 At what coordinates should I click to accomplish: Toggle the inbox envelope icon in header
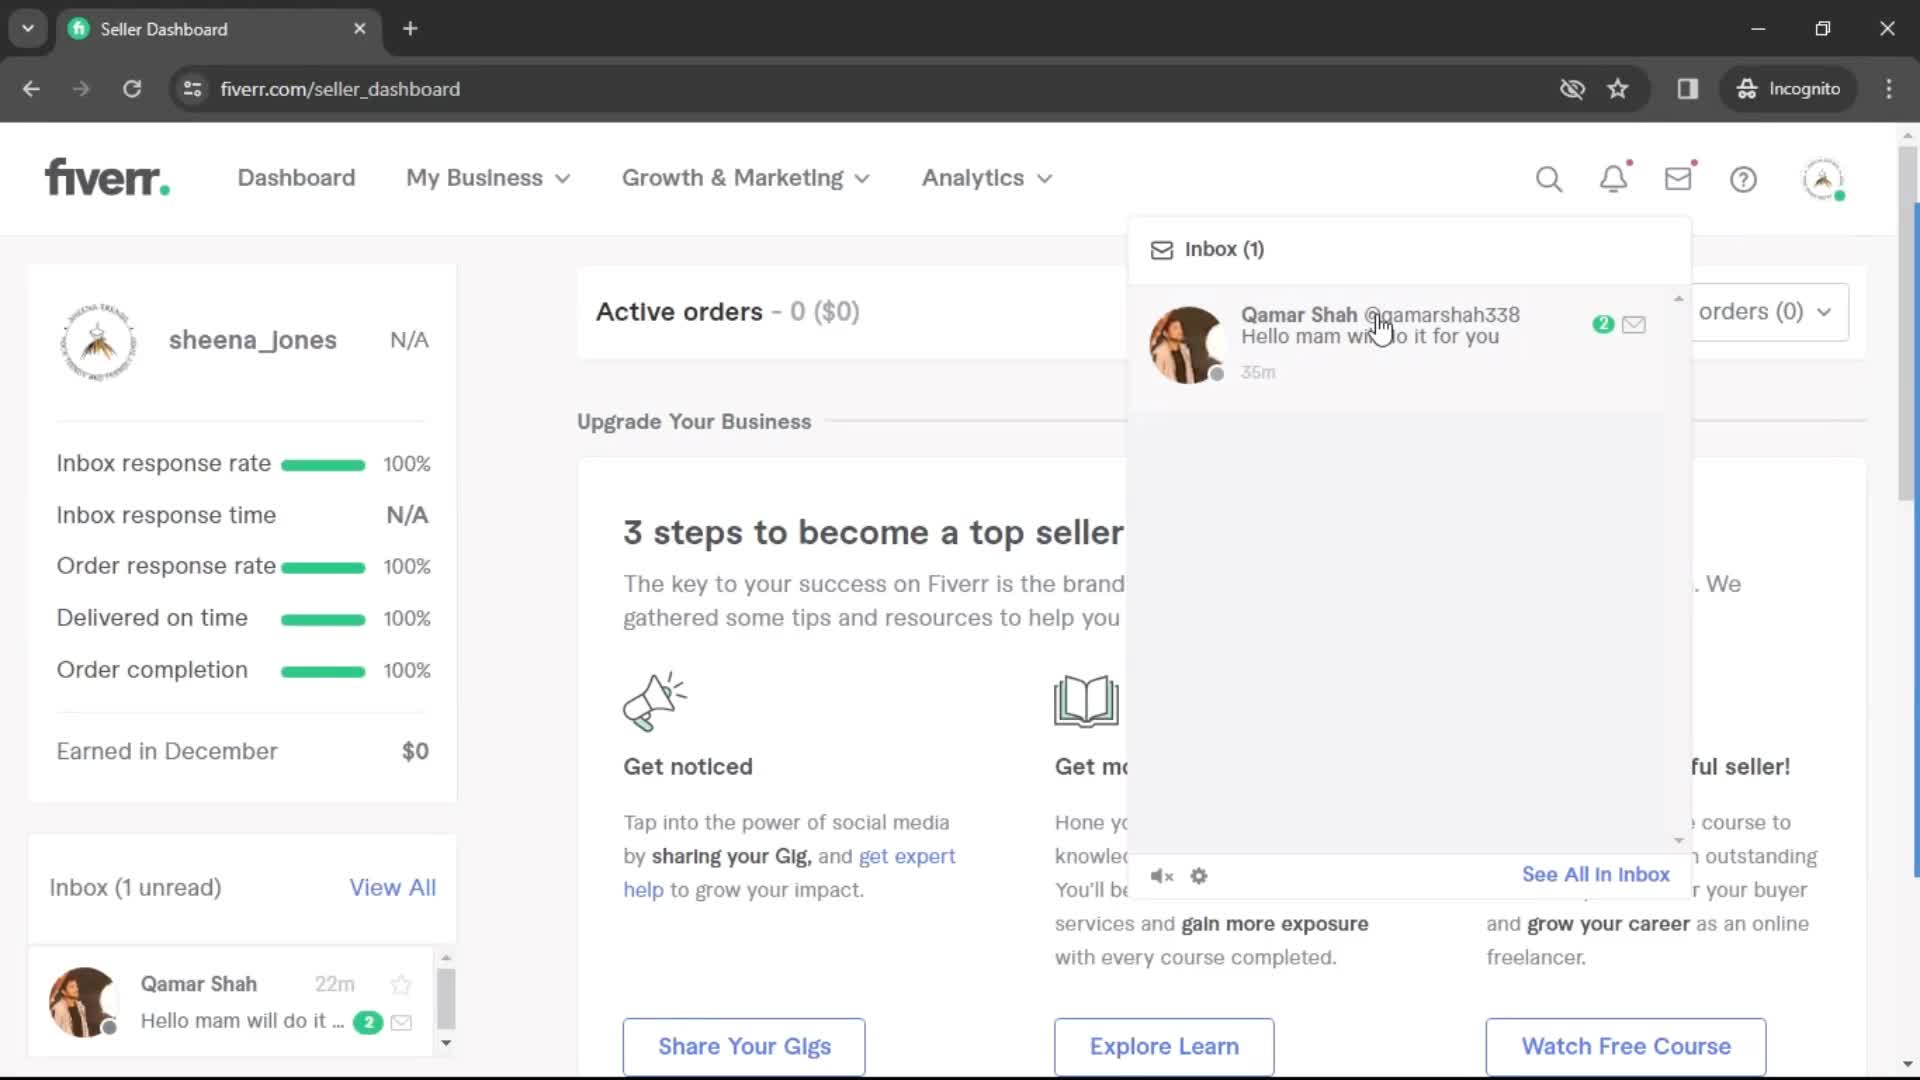coord(1678,179)
